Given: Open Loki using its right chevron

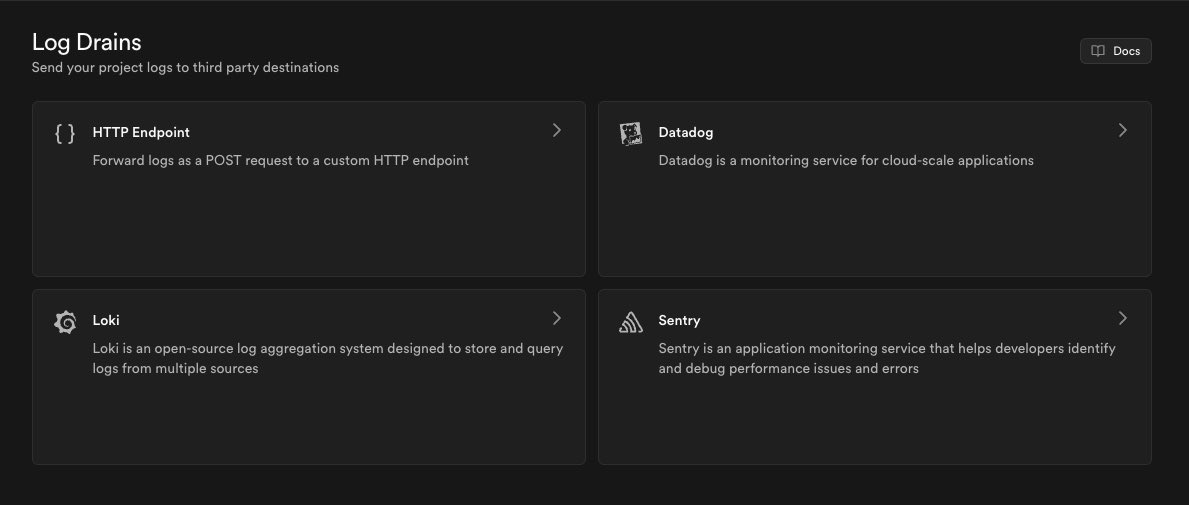Looking at the screenshot, I should 557,318.
